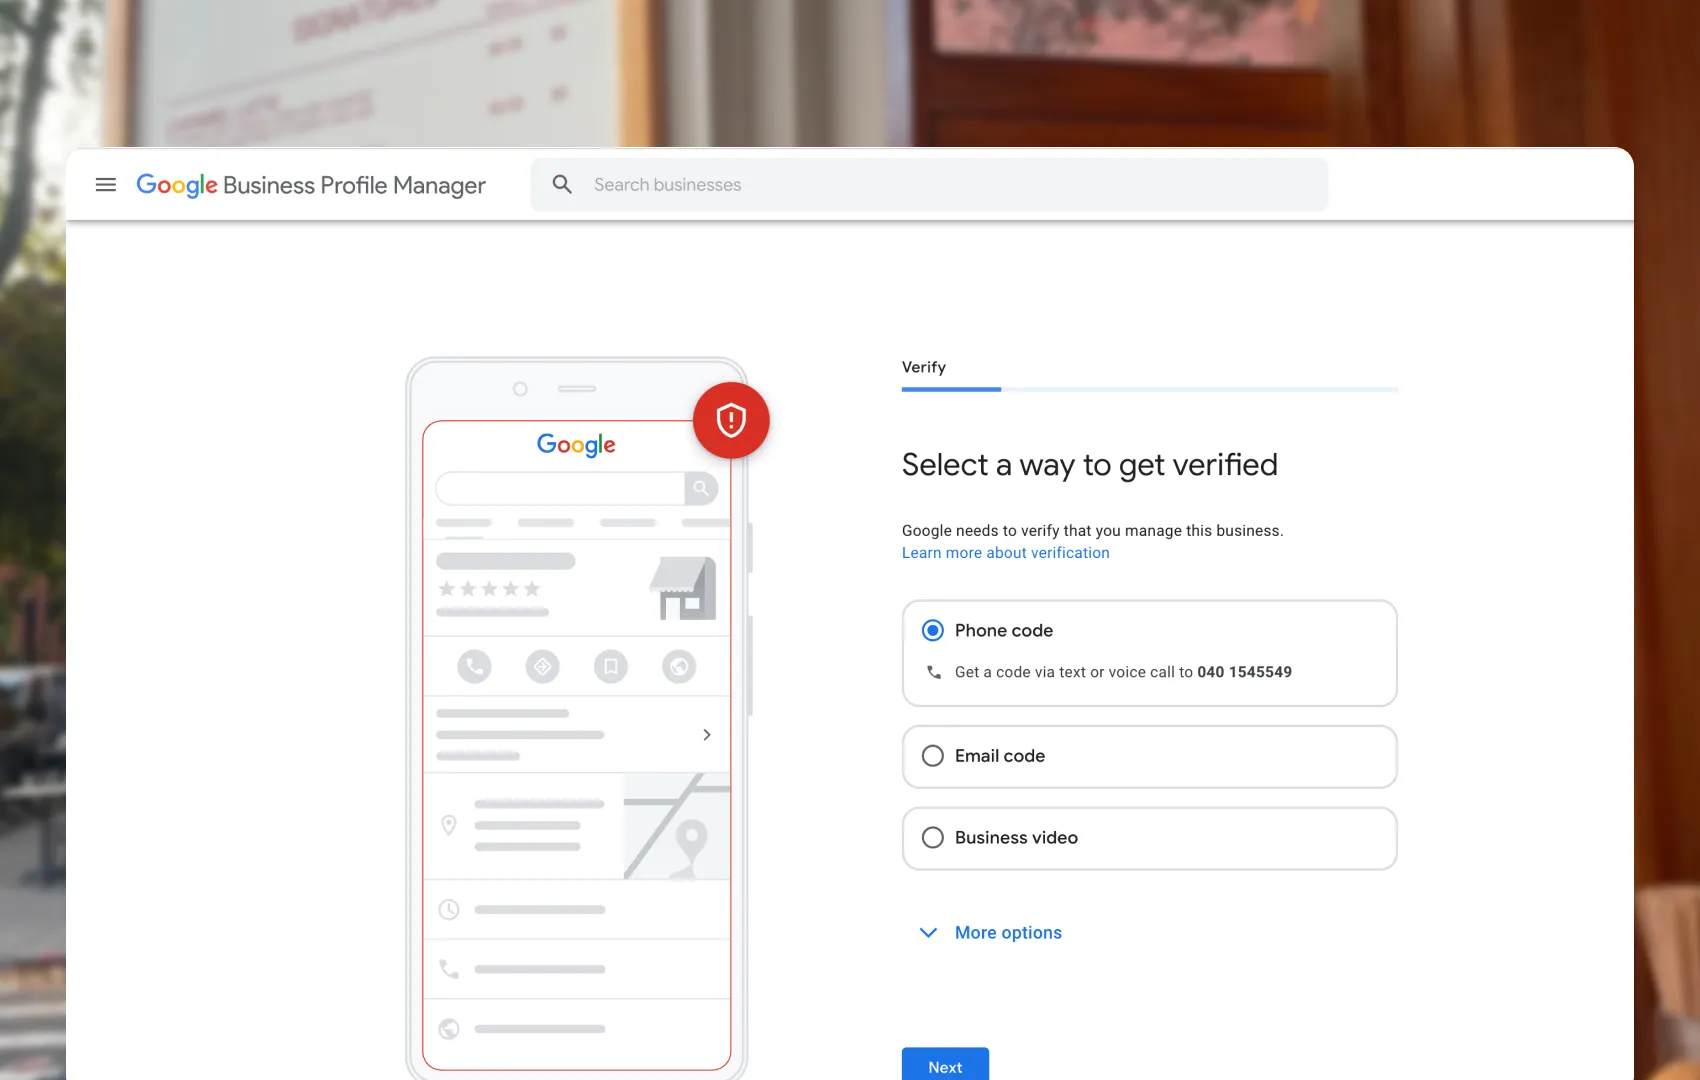
Task: Select the Business video radio button
Action: (x=932, y=838)
